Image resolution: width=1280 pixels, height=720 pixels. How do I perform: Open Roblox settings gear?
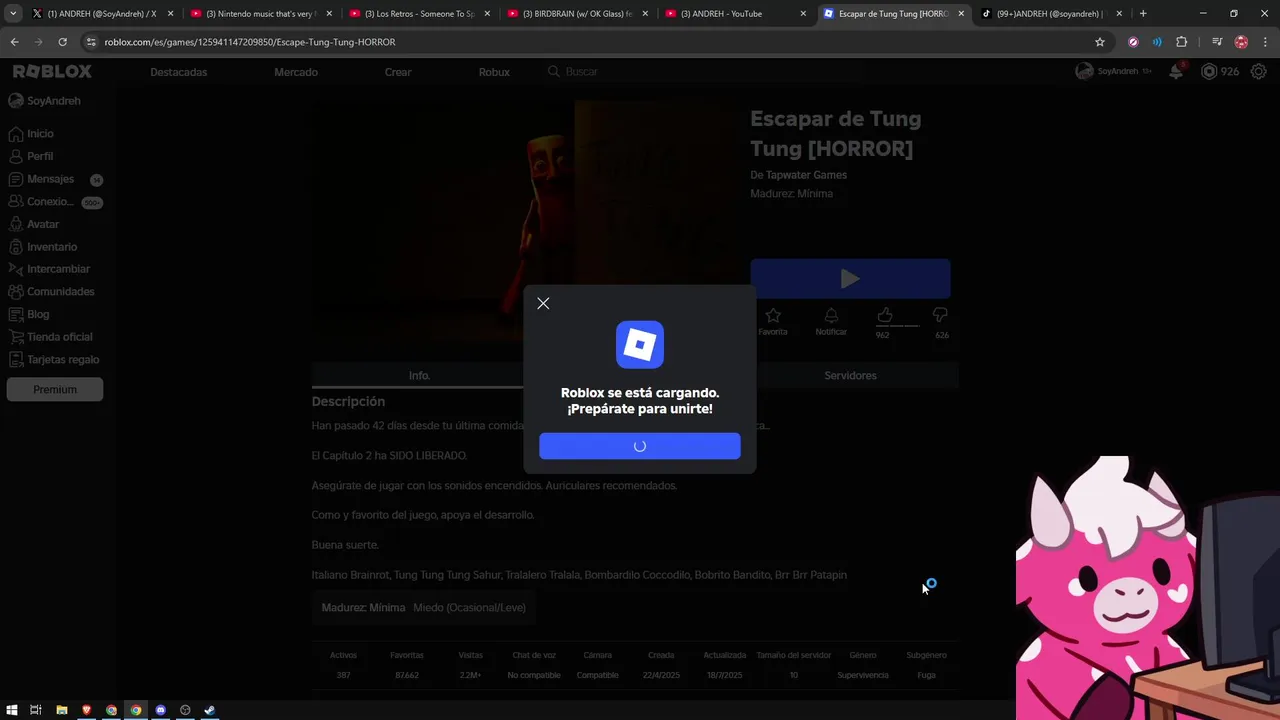pyautogui.click(x=1258, y=71)
